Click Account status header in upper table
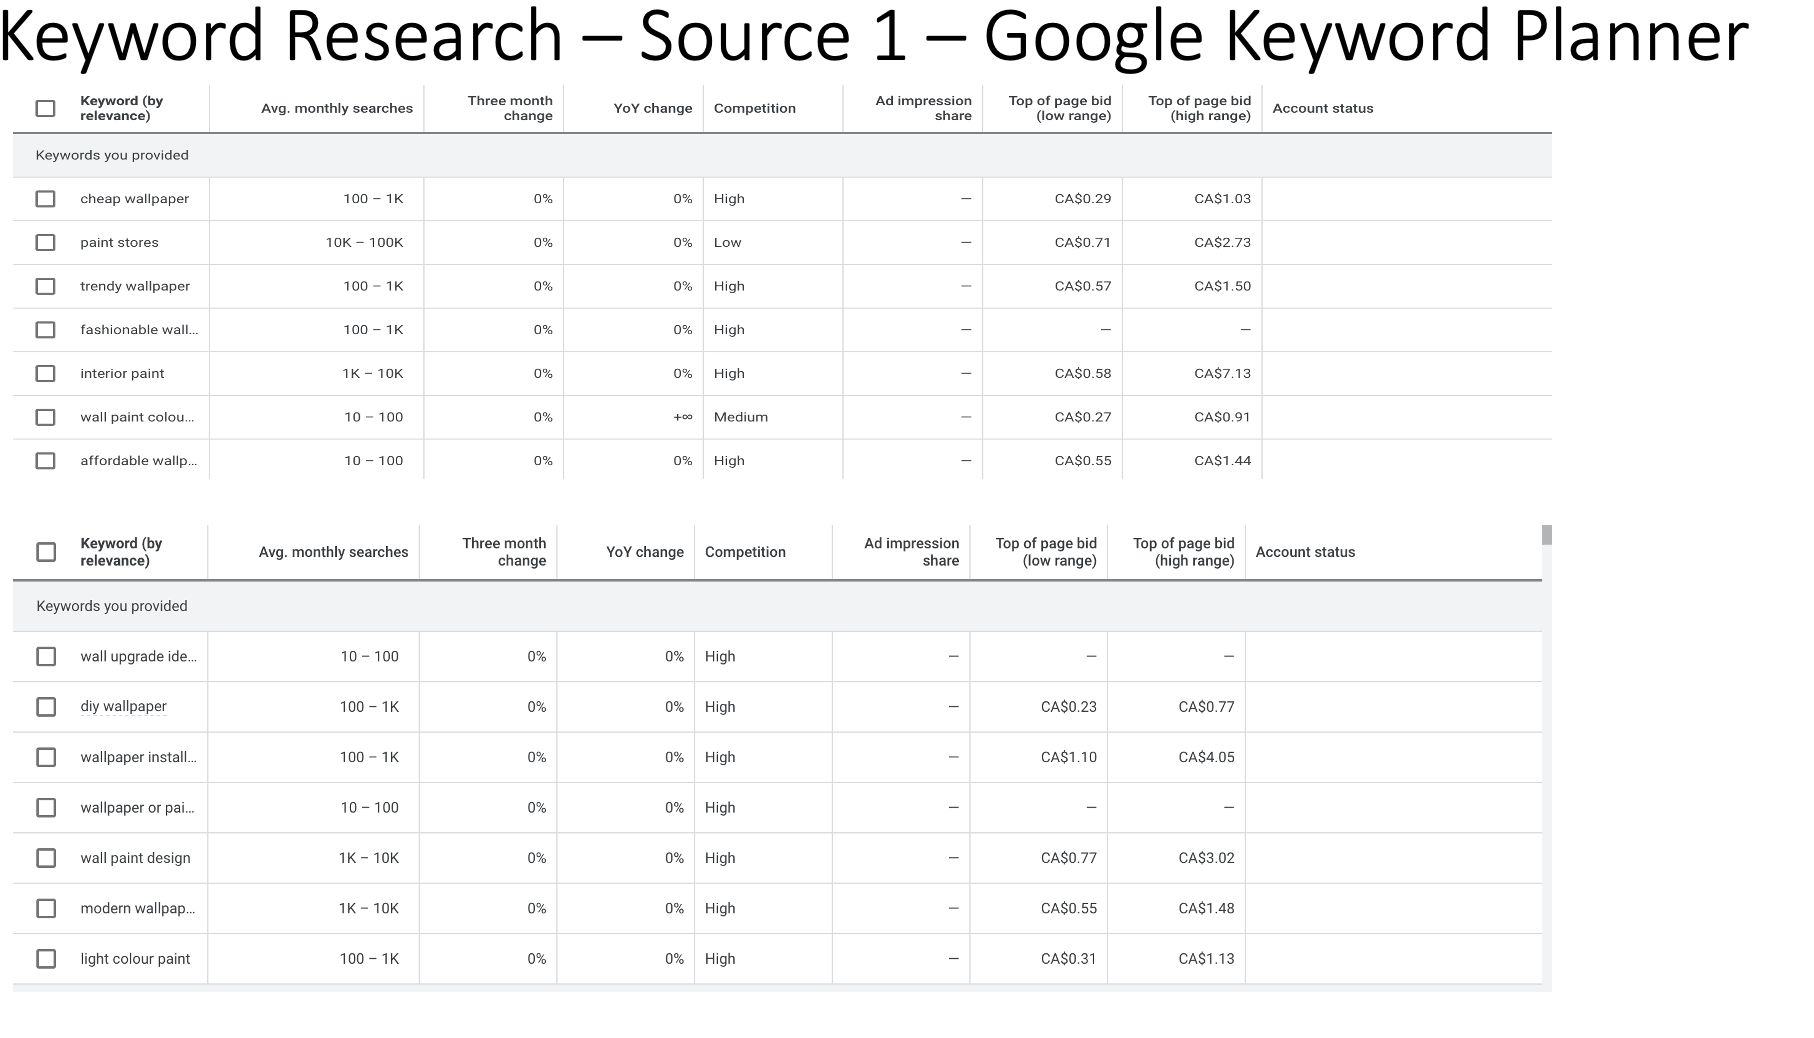The width and height of the screenshot is (1814, 1038). point(1323,108)
